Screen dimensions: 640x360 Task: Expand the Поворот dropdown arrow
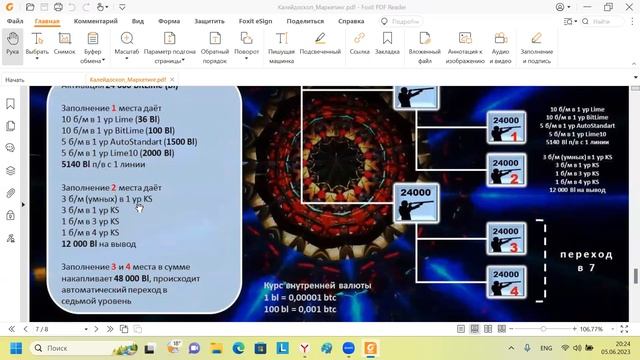247,59
